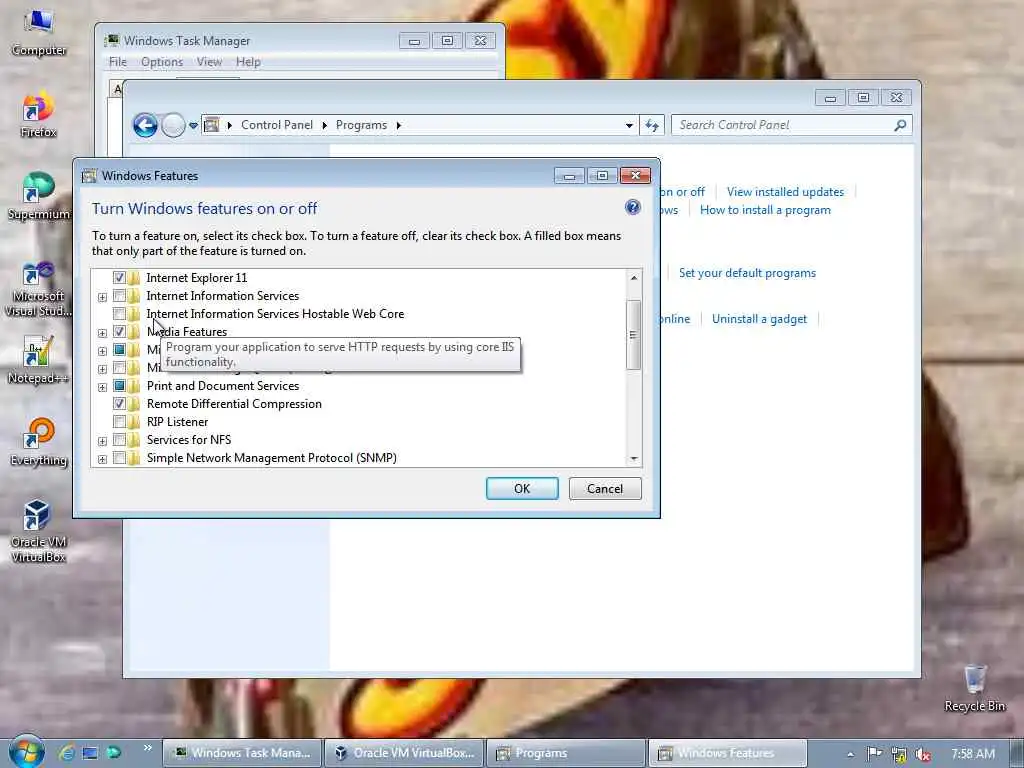Expand the Services for NFS node
1024x768 pixels.
(103, 441)
